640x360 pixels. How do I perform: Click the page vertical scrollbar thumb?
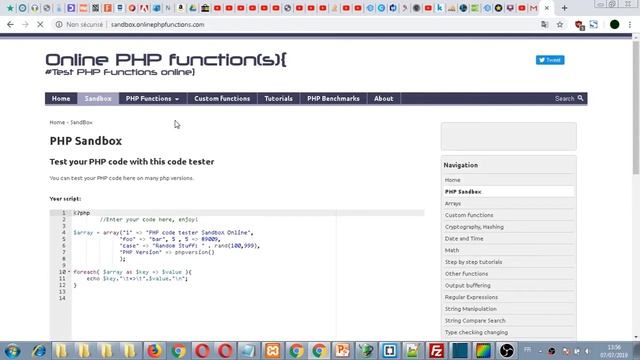[x=636, y=108]
